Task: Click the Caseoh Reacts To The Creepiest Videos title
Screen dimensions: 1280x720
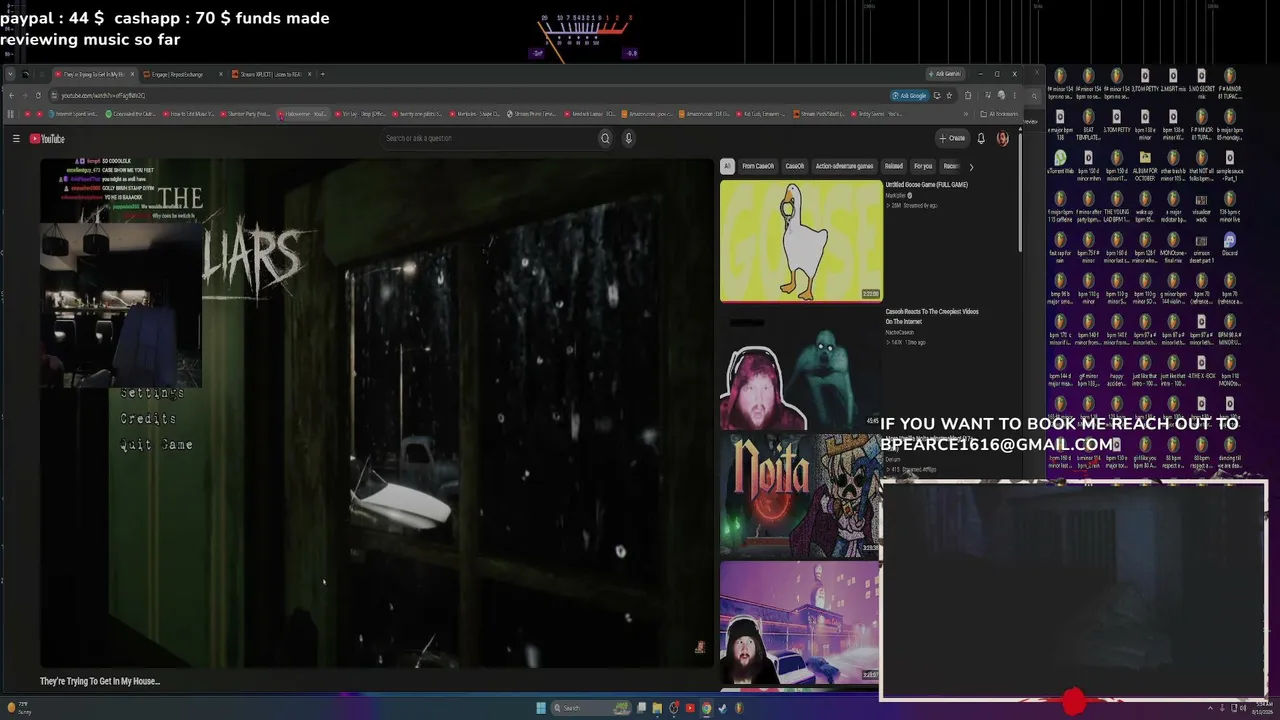Action: pos(932,317)
